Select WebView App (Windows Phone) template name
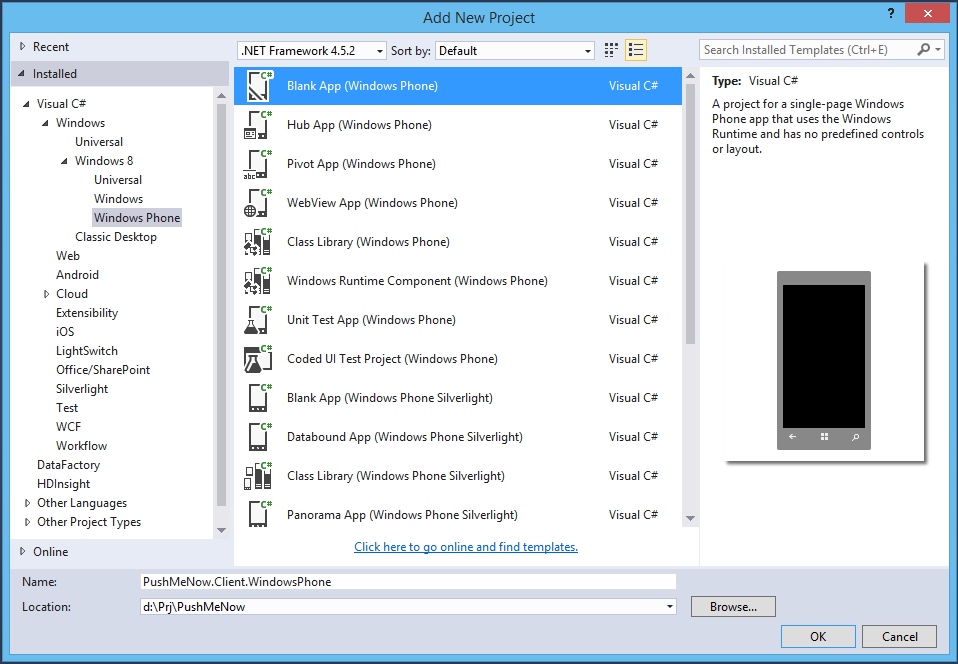The width and height of the screenshot is (958, 664). point(372,203)
